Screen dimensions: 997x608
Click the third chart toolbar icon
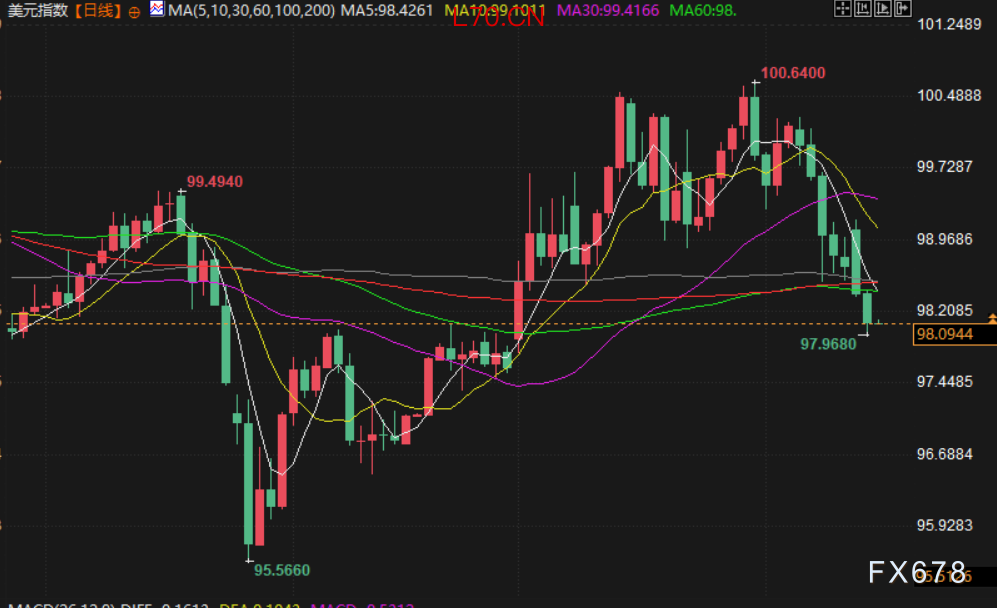click(883, 10)
